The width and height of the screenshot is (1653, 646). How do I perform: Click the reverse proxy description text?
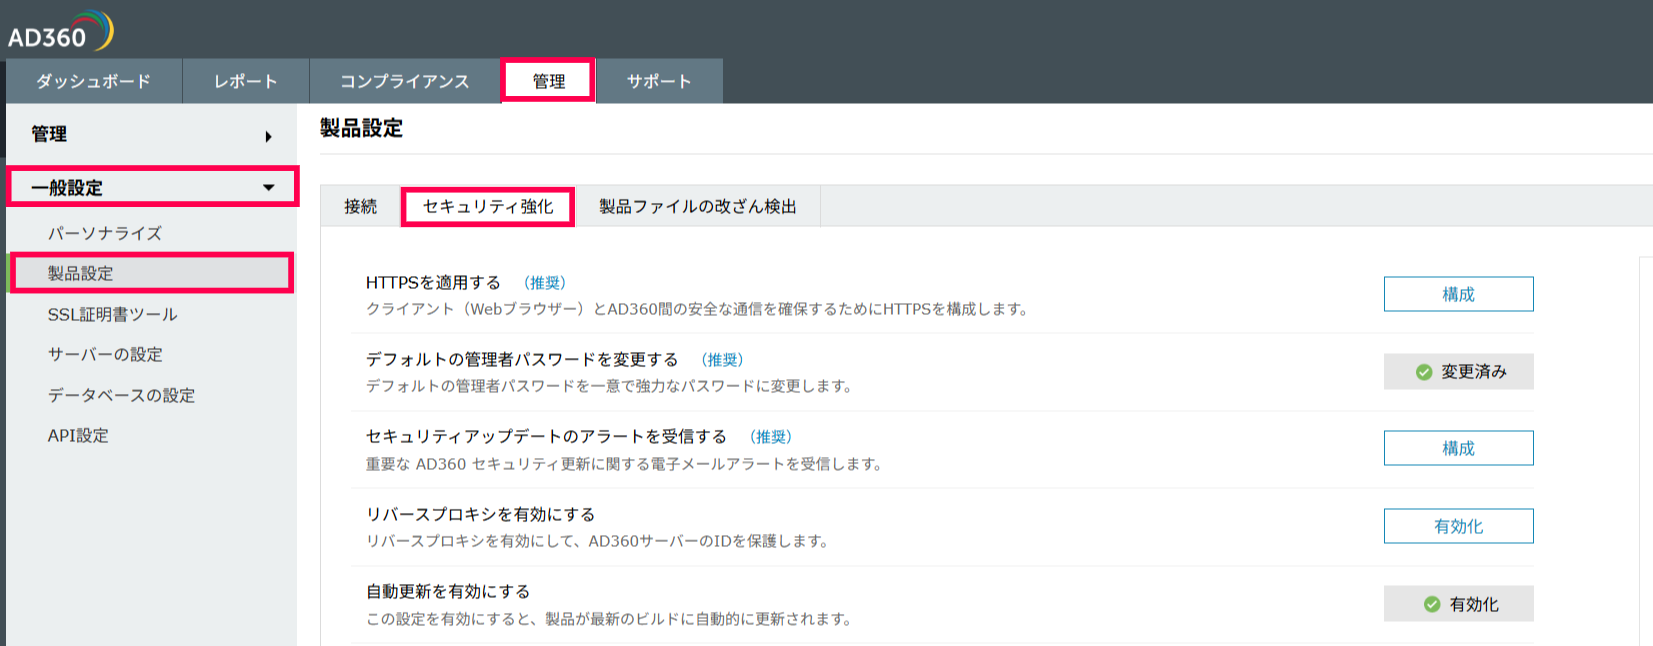[x=598, y=541]
